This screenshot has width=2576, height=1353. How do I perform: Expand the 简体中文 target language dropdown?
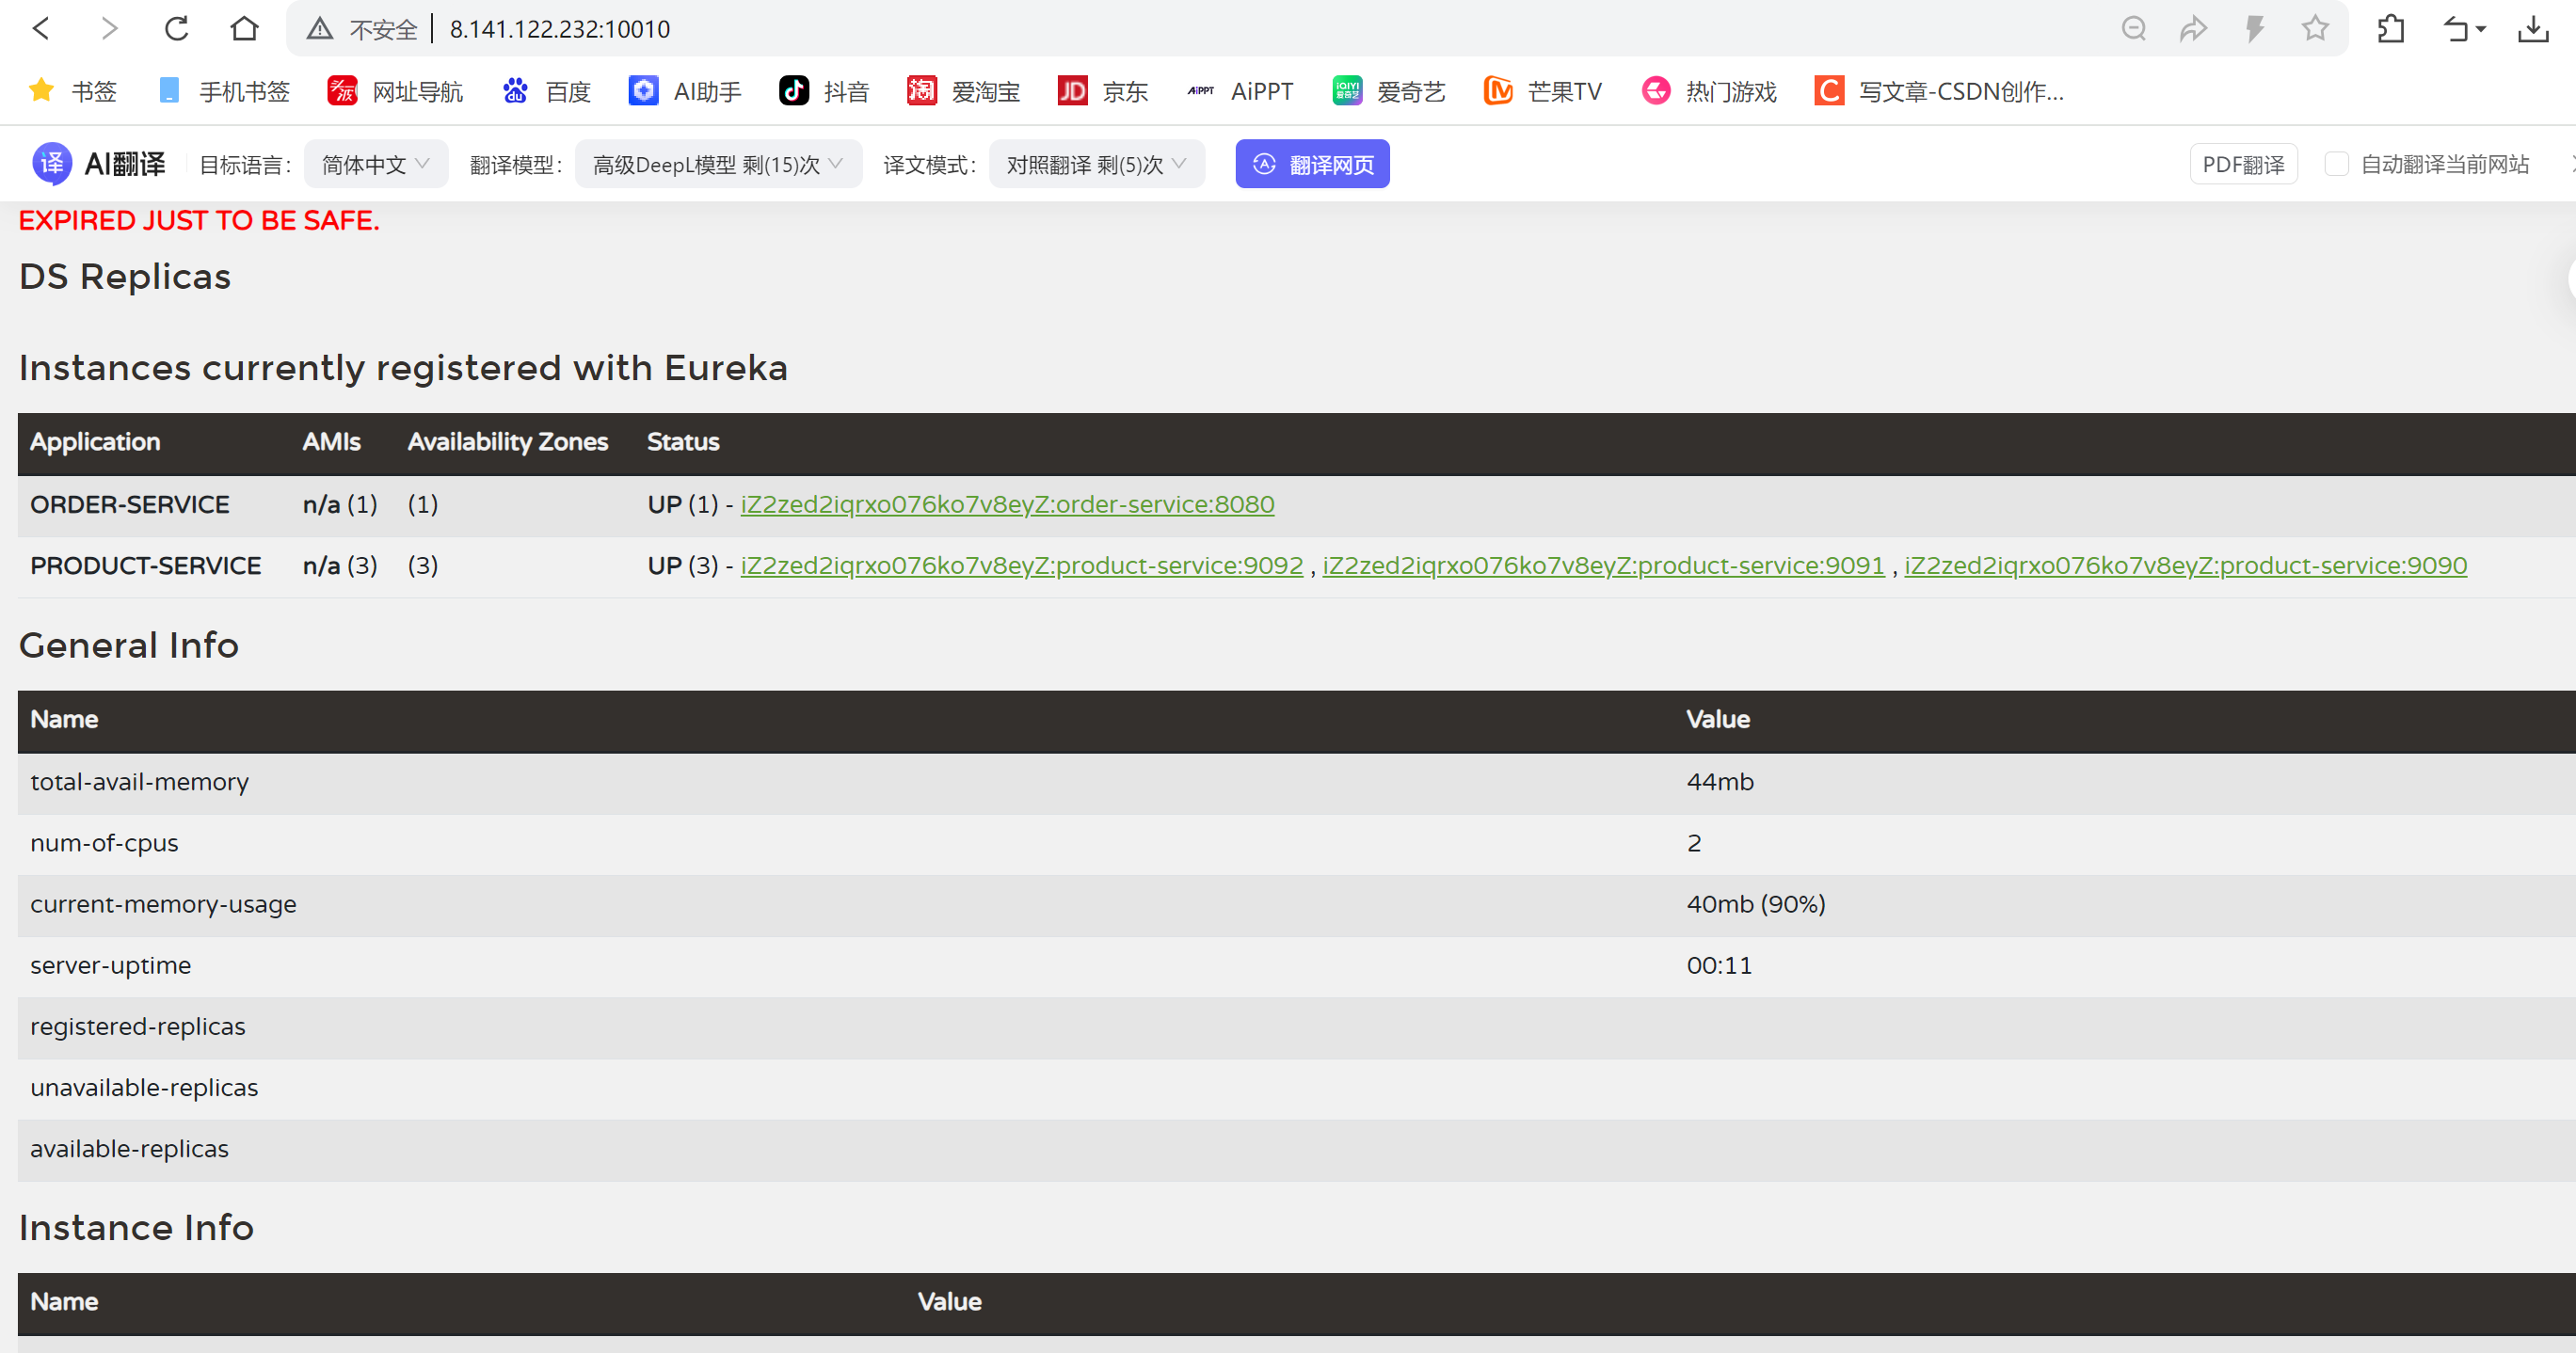point(375,164)
